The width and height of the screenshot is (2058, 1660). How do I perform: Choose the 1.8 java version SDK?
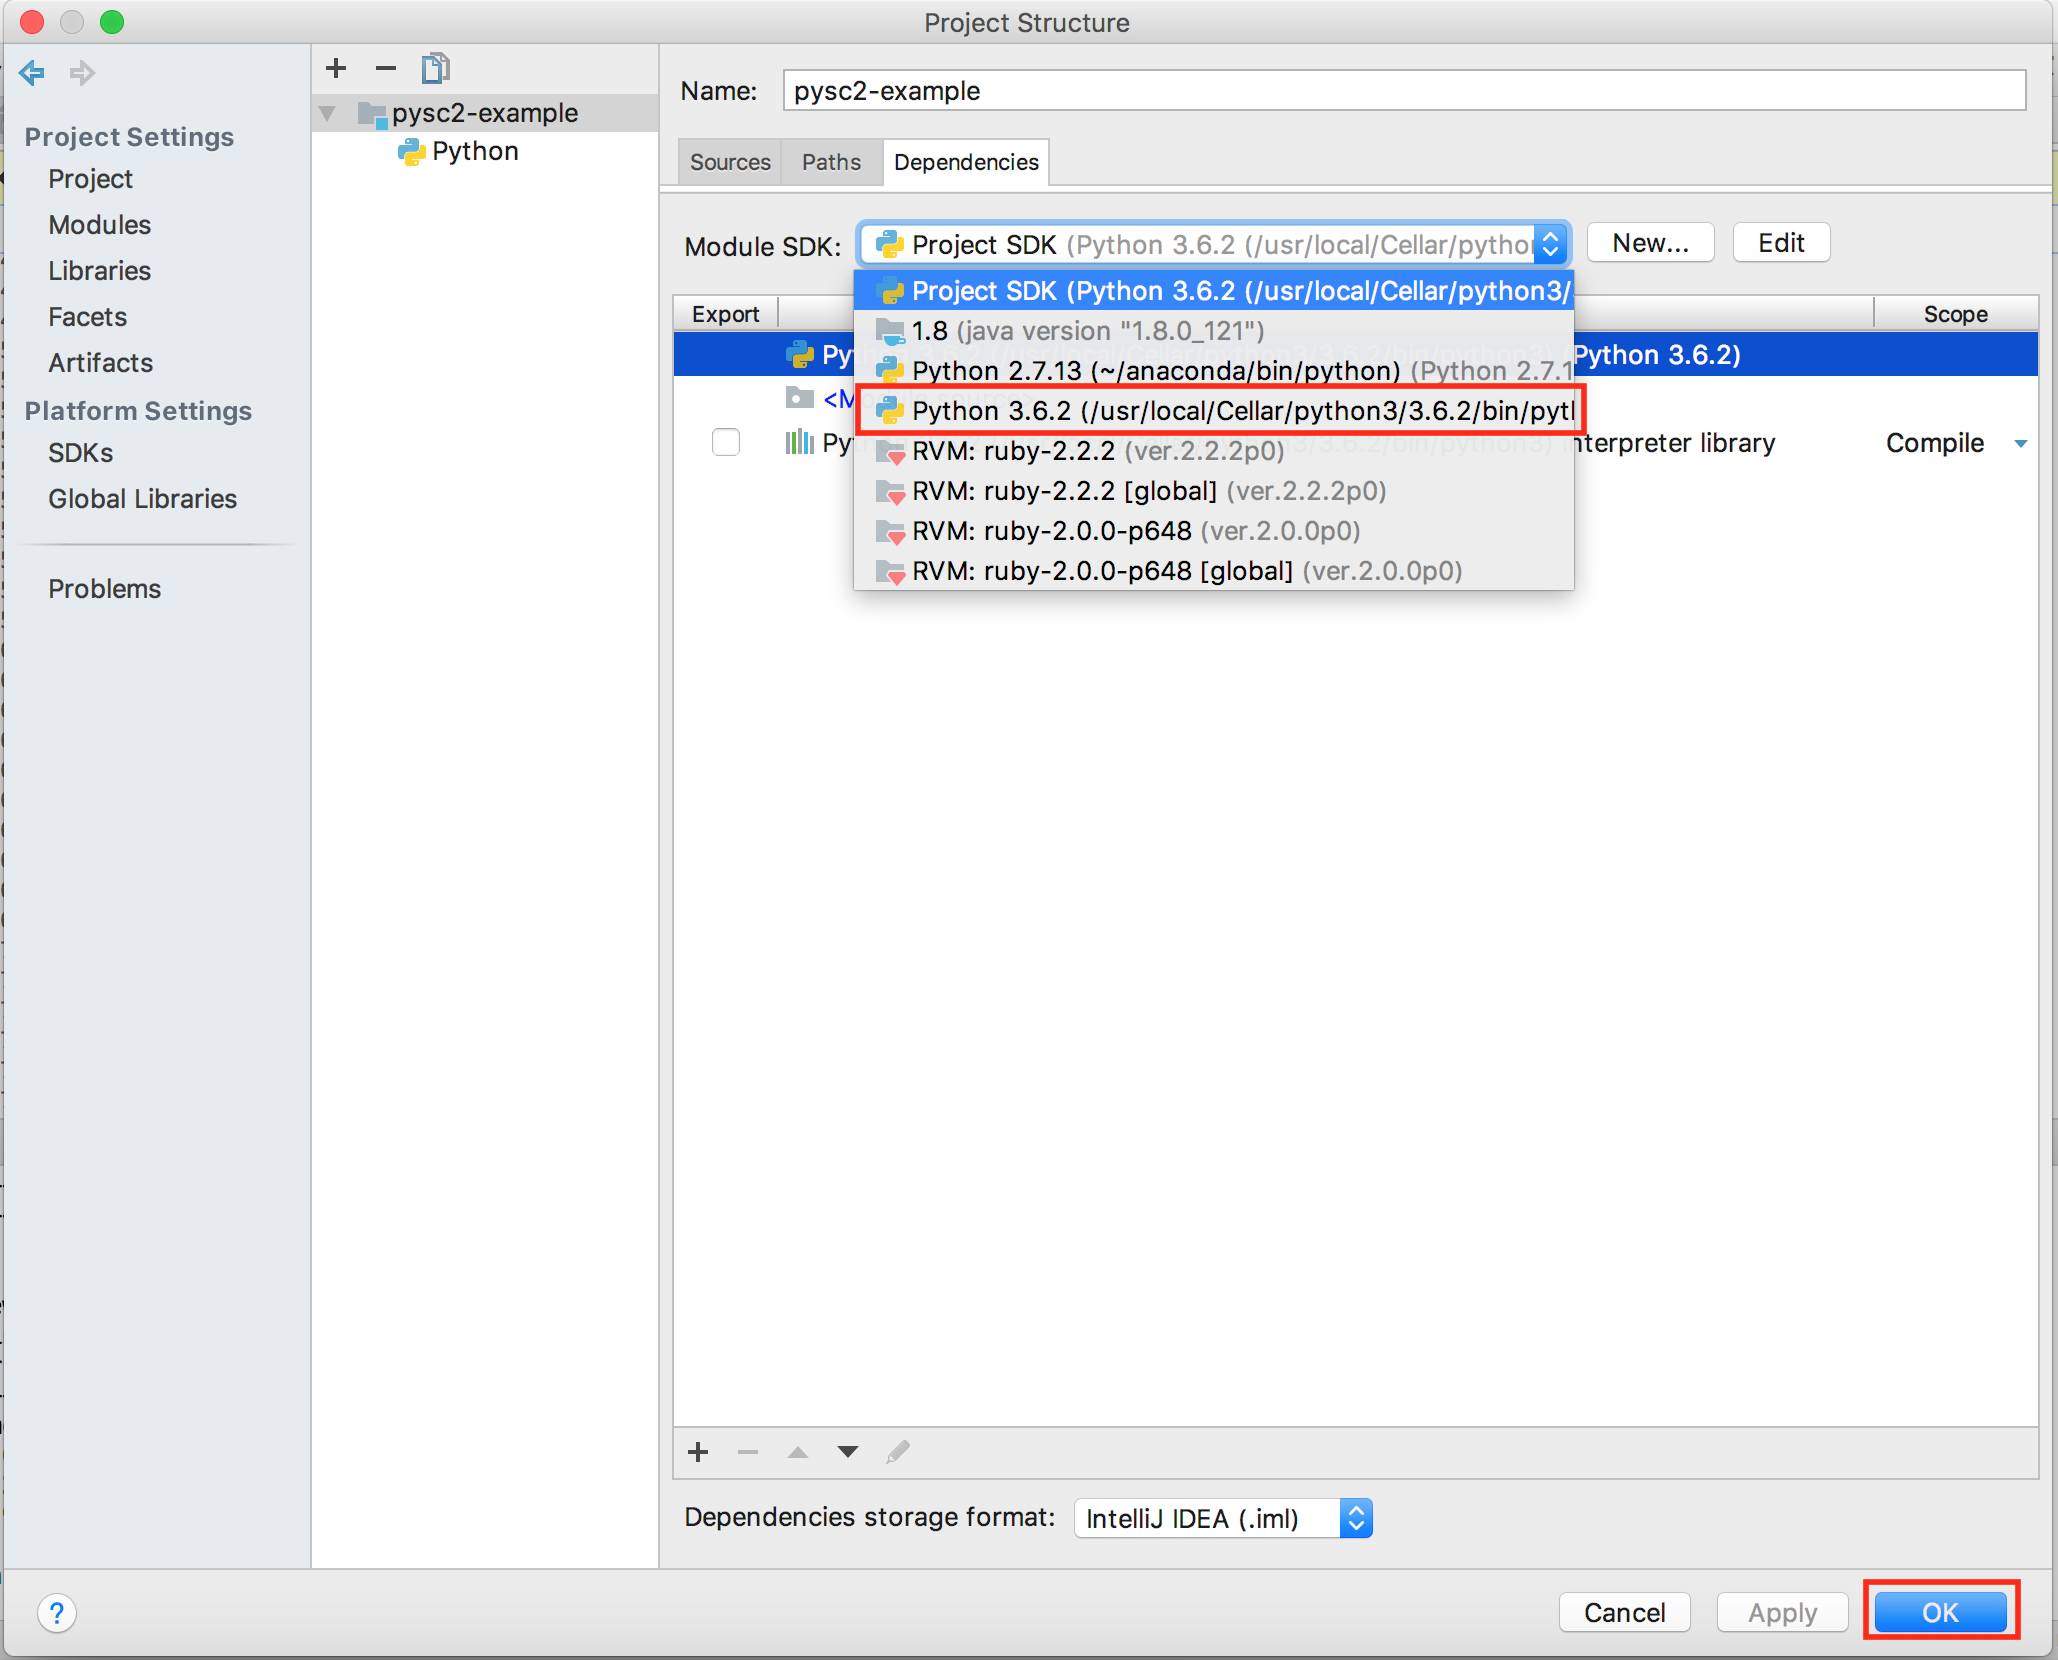1087,331
